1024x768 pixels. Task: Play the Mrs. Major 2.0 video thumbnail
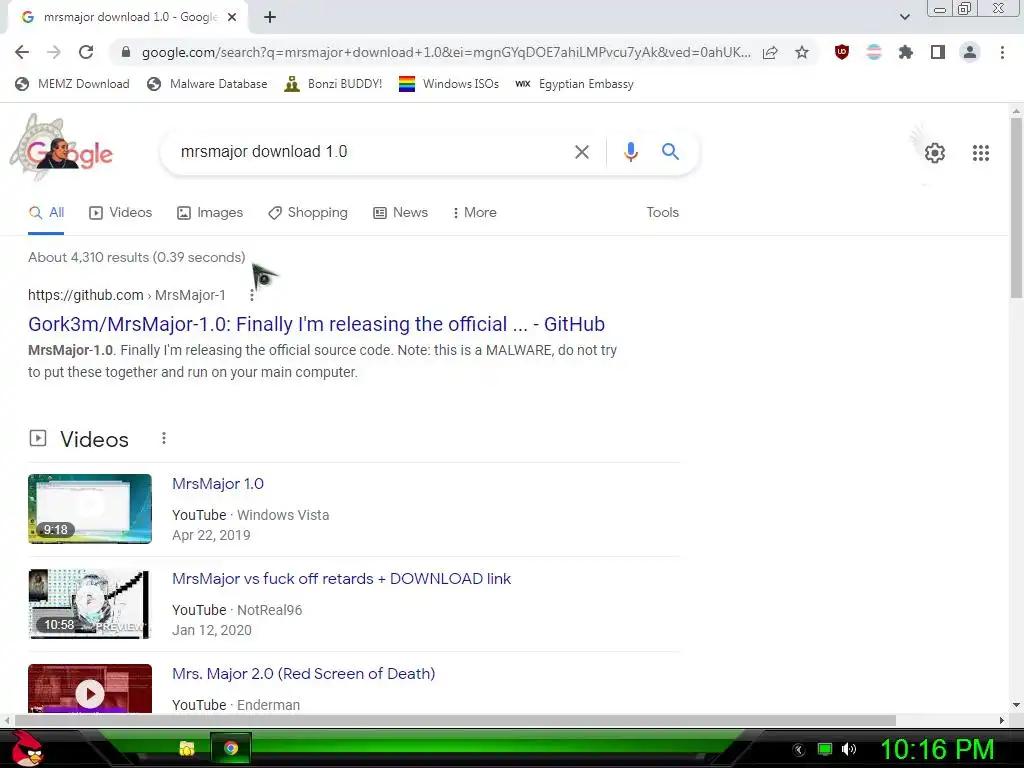click(90, 688)
